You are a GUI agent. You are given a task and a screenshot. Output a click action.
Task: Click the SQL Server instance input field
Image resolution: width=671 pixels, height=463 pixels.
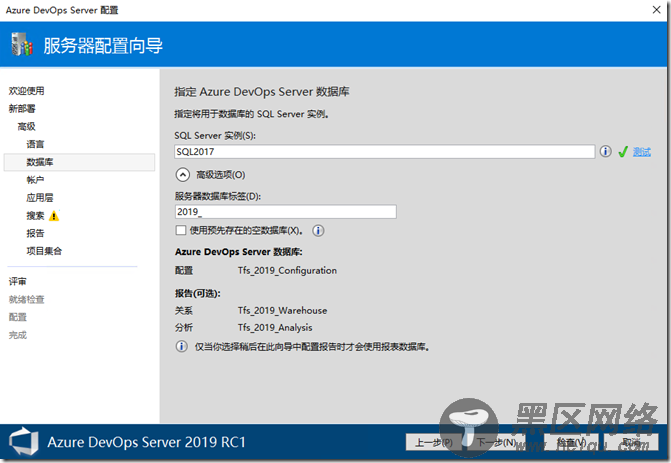384,151
